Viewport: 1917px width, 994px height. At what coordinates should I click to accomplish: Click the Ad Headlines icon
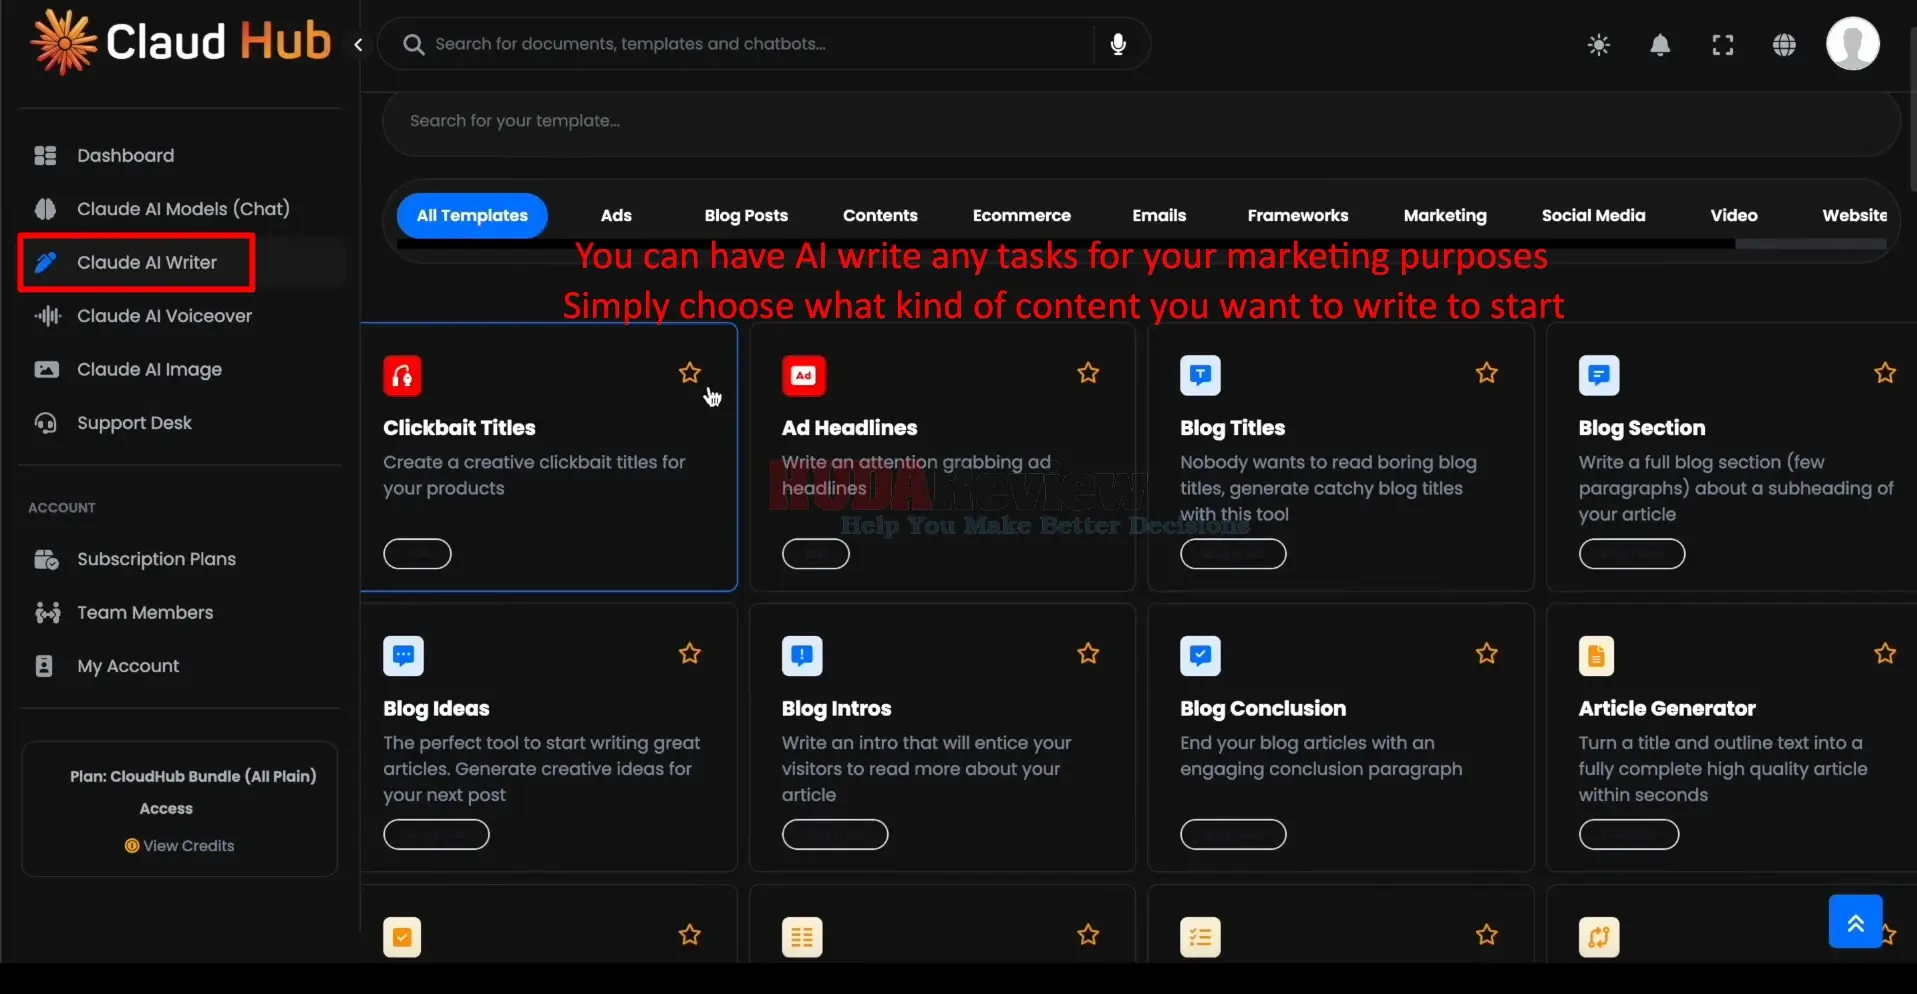[x=803, y=376]
